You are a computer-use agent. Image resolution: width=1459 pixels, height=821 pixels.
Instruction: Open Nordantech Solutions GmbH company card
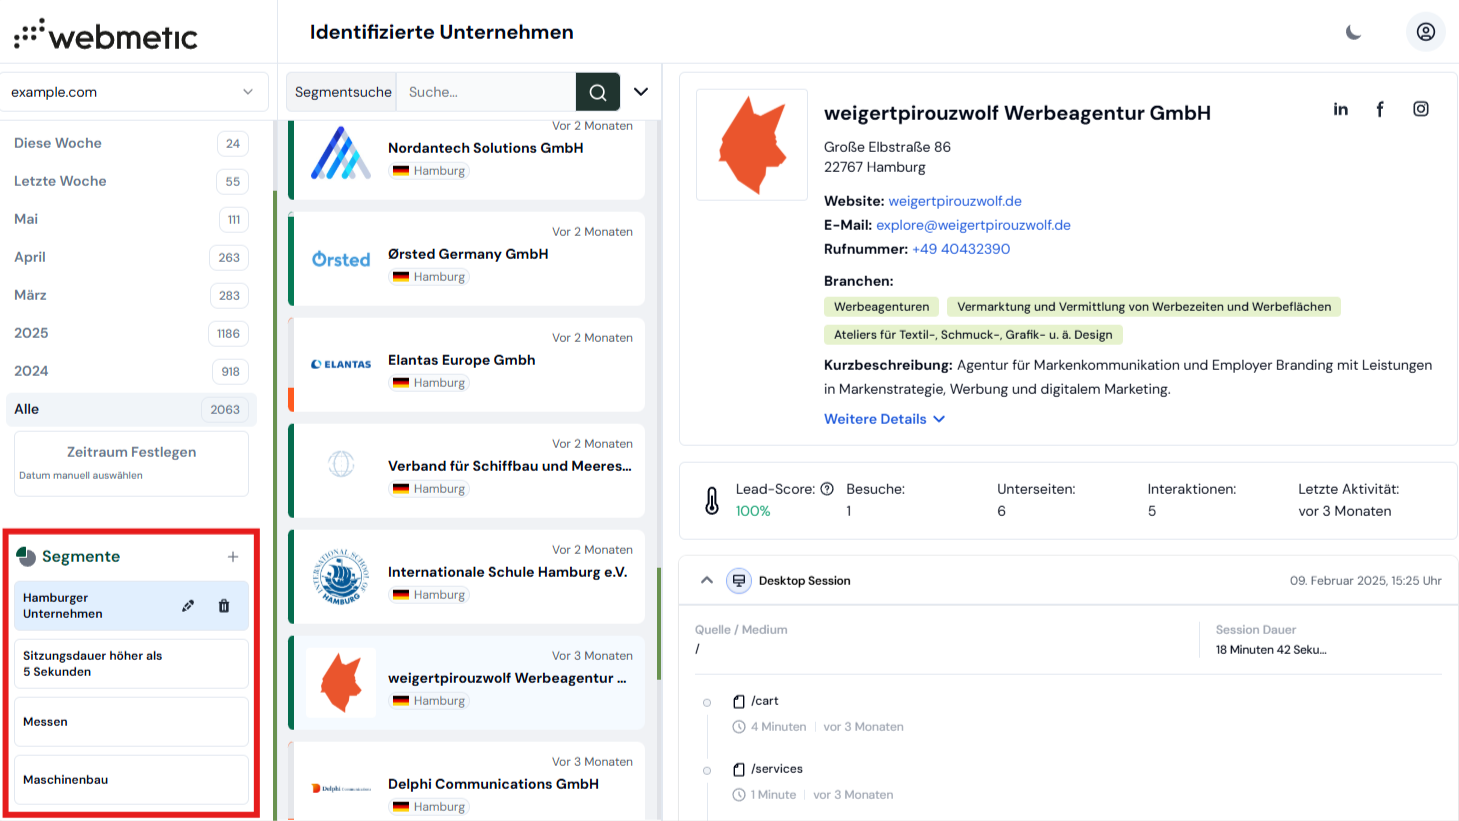pyautogui.click(x=466, y=160)
